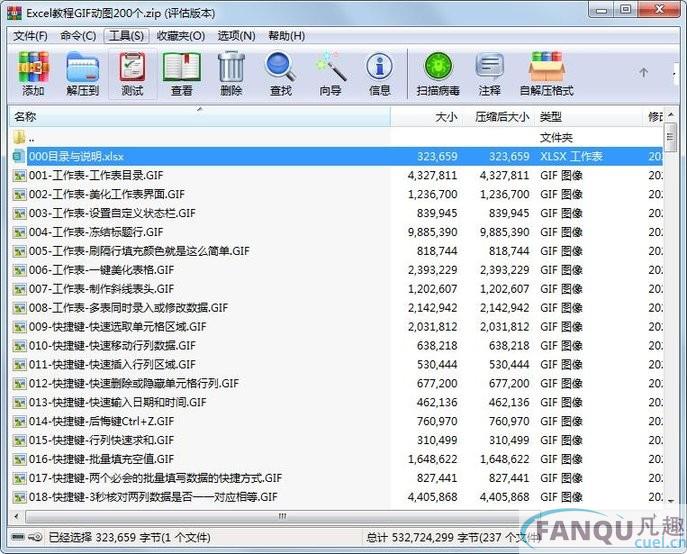The width and height of the screenshot is (687, 554).
Task: Click the horizontal scrollbar left arrow
Action: (x=17, y=516)
